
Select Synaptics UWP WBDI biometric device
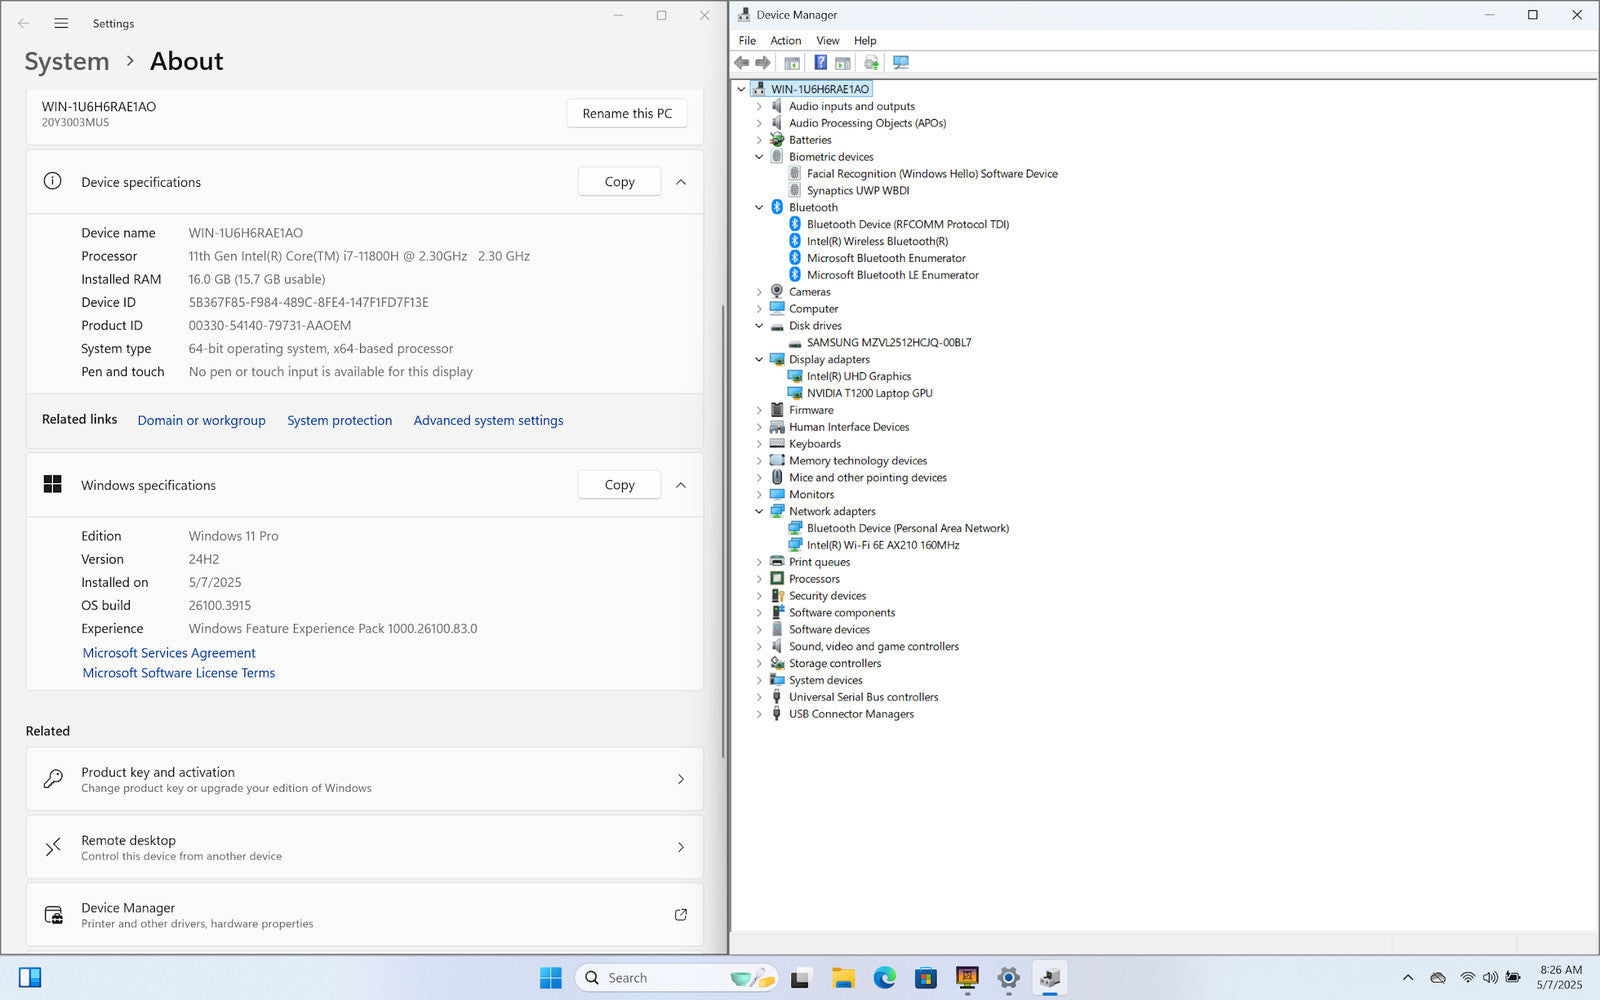click(x=858, y=190)
